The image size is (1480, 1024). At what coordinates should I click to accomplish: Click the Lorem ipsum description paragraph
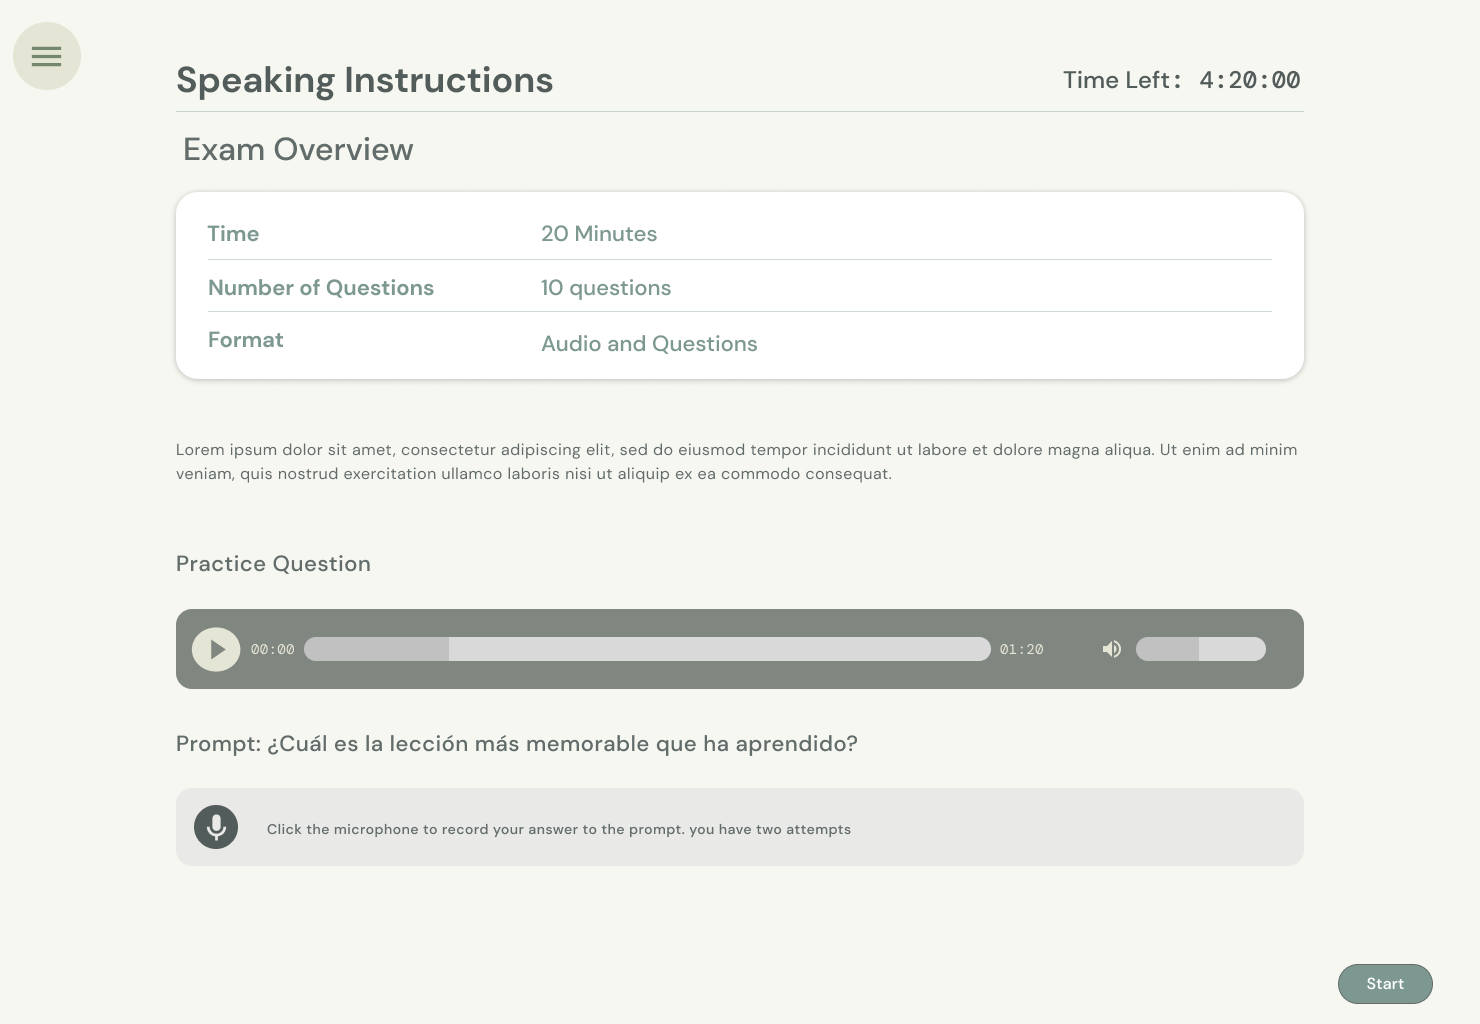point(736,462)
